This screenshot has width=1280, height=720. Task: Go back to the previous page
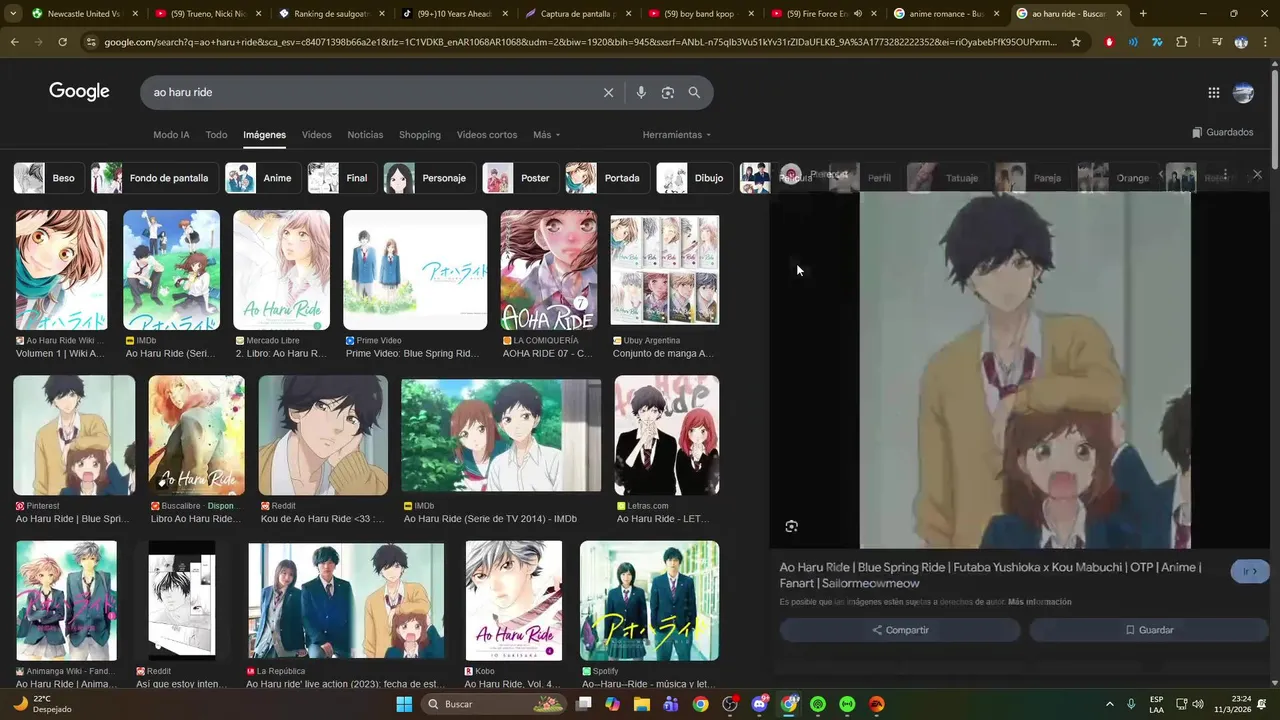click(x=14, y=42)
